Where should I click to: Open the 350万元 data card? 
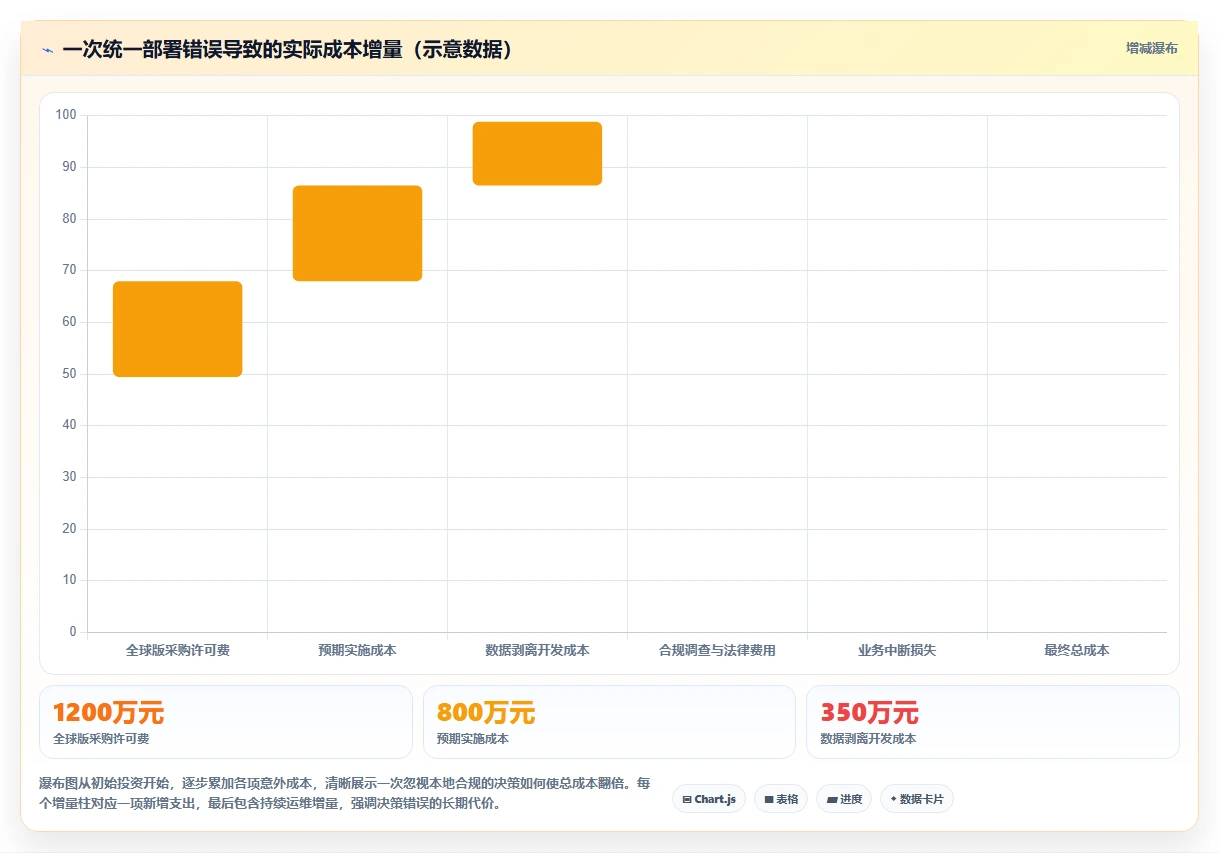point(993,722)
